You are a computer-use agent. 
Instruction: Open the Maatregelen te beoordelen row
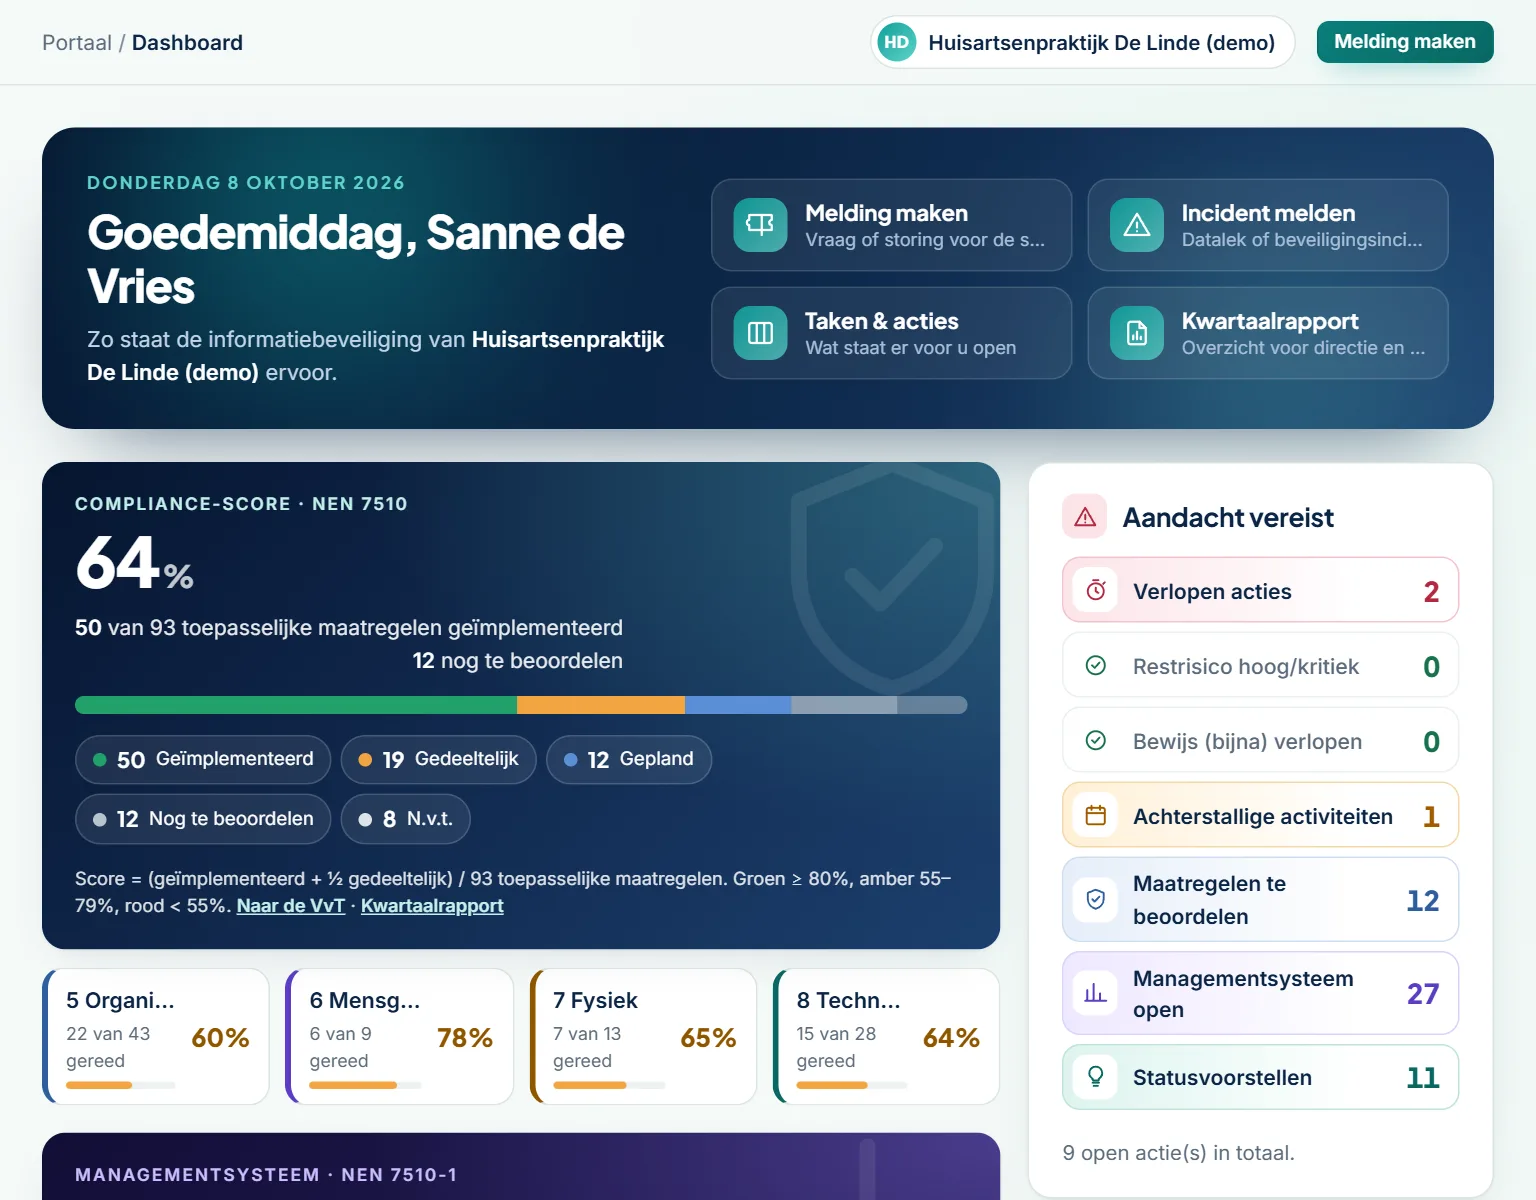tap(1260, 899)
